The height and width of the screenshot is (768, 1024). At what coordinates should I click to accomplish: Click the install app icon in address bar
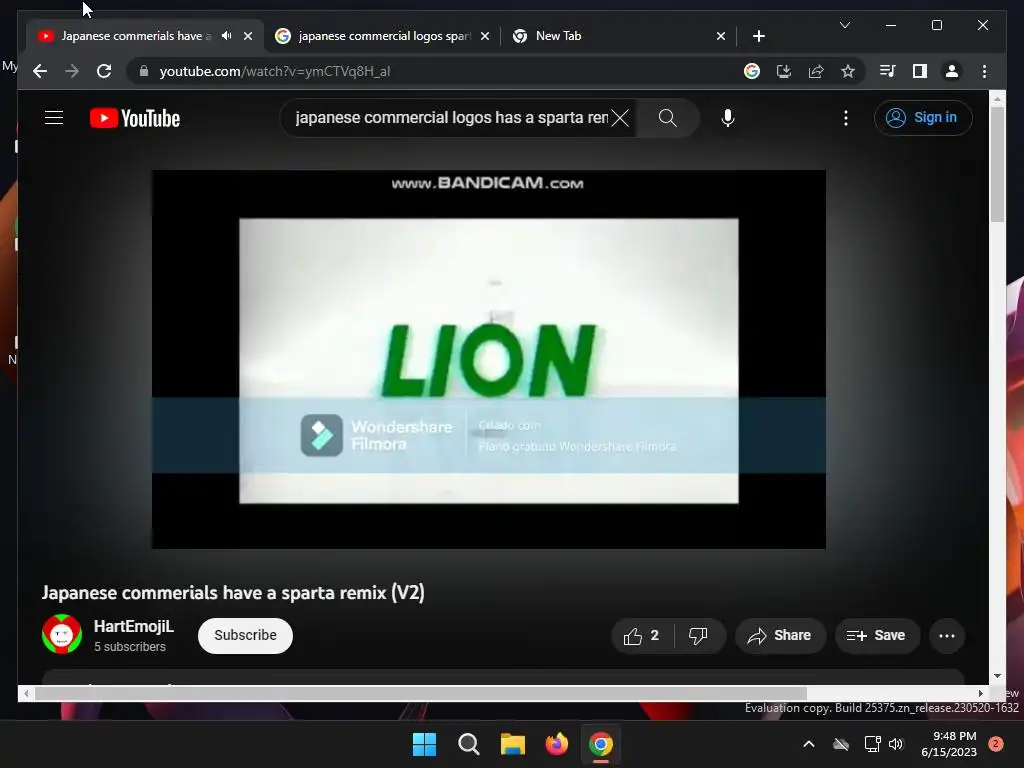point(784,71)
